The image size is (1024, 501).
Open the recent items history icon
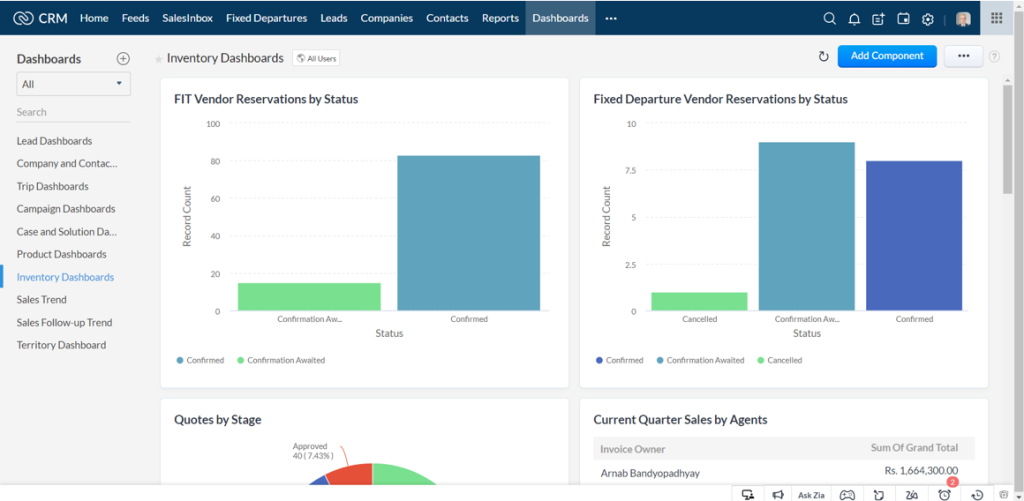(x=977, y=494)
